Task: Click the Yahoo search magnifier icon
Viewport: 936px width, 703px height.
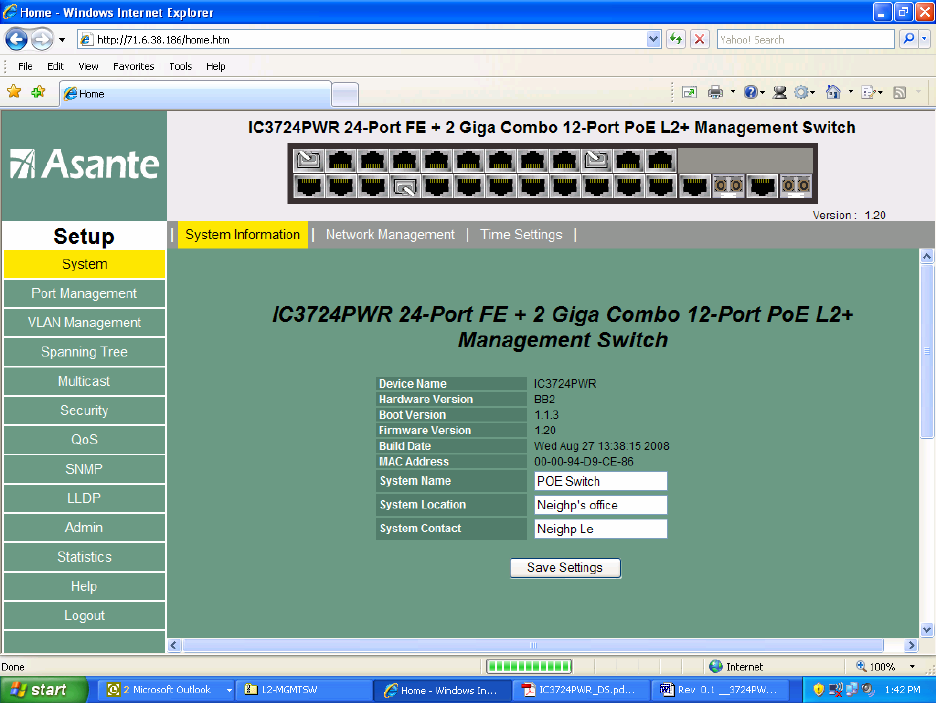Action: pyautogui.click(x=908, y=40)
